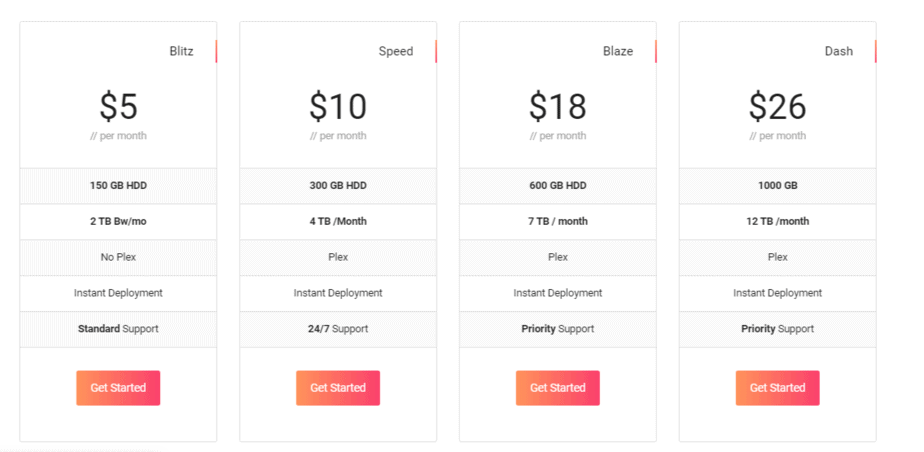Click the $26 price heading

(778, 106)
